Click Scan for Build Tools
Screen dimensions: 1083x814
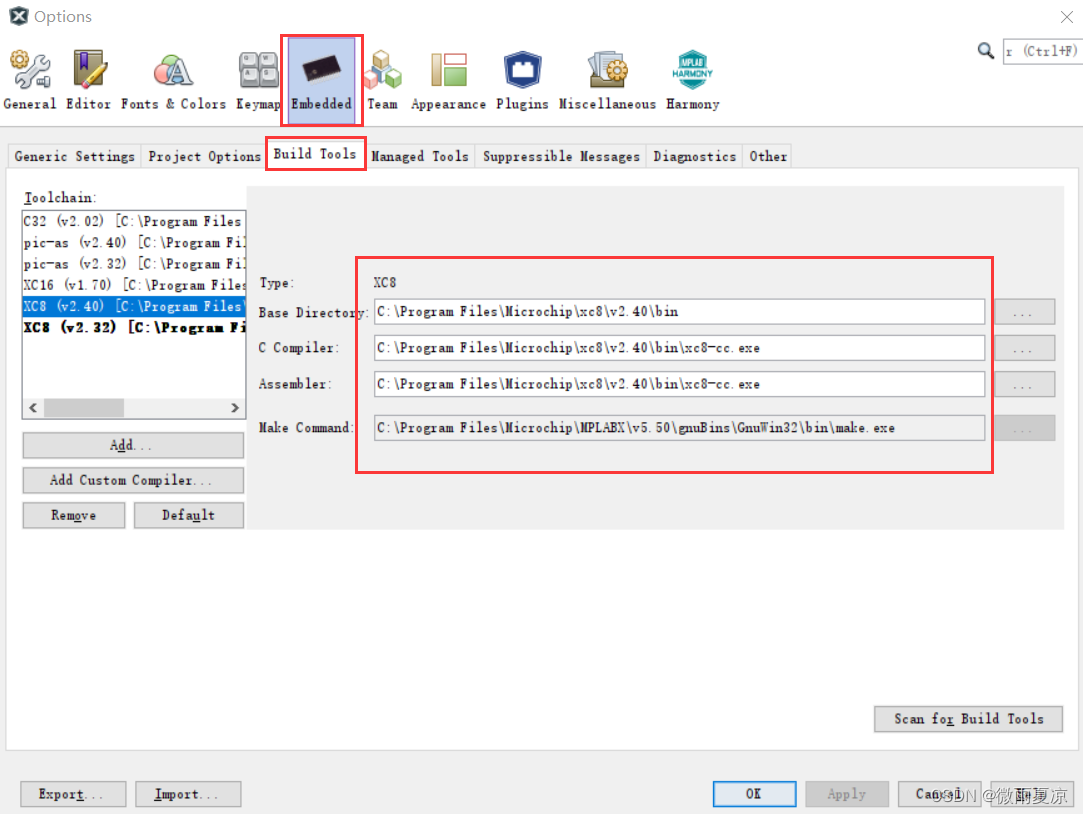point(968,719)
